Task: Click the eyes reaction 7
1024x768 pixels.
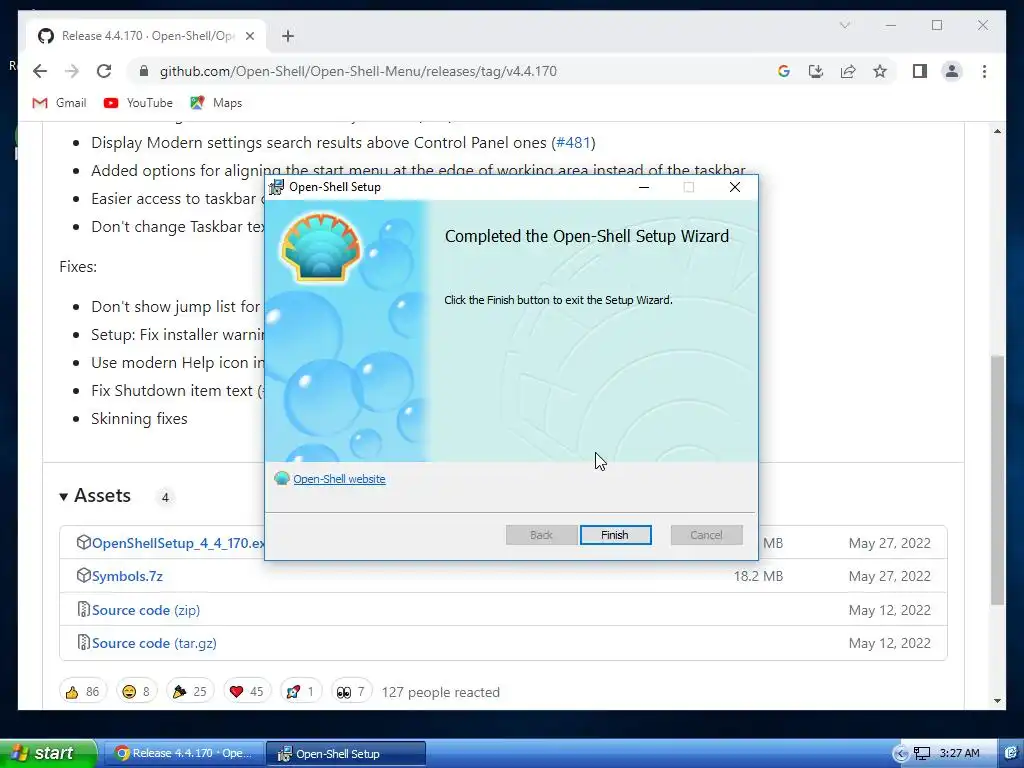Action: coord(351,692)
